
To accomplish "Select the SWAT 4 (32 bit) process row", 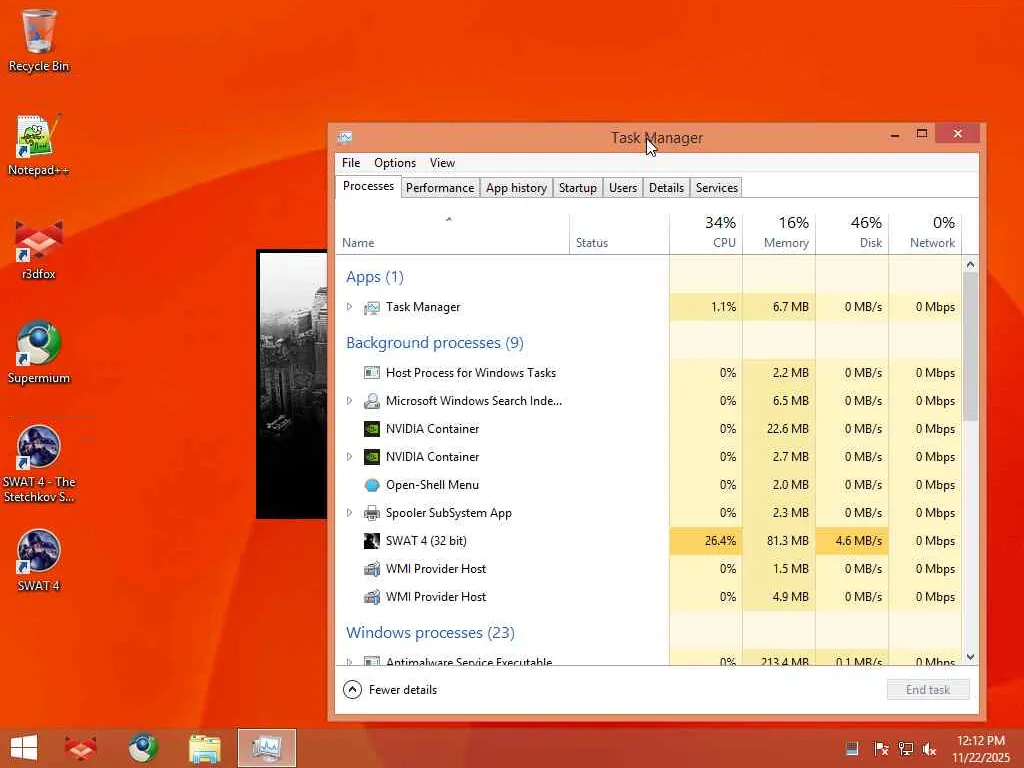I will 649,541.
